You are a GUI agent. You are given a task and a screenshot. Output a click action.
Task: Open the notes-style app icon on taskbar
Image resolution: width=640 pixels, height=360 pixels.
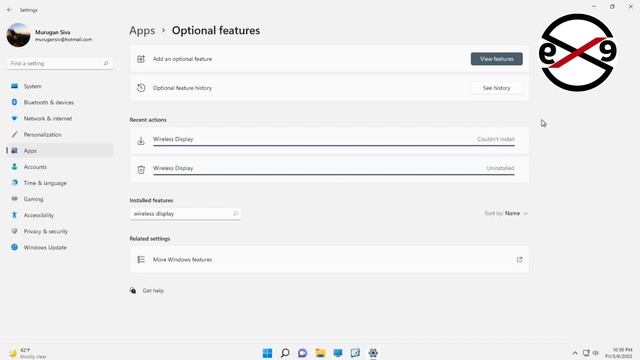click(355, 353)
